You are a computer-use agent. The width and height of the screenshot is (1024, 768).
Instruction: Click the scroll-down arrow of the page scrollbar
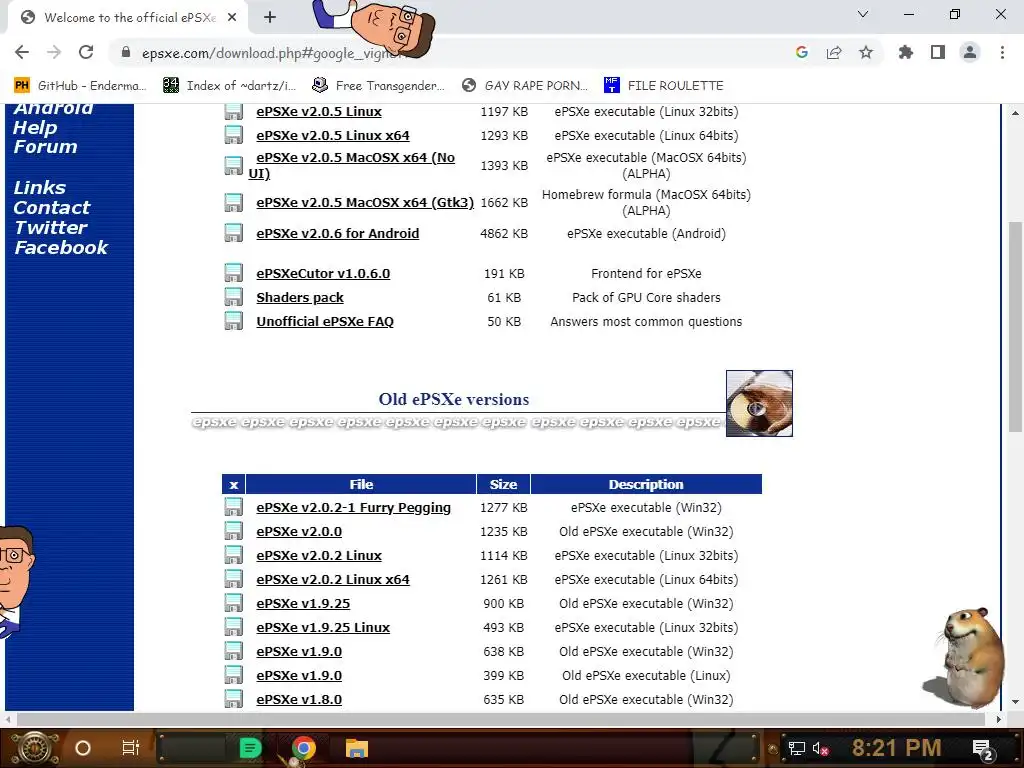tap(1015, 702)
